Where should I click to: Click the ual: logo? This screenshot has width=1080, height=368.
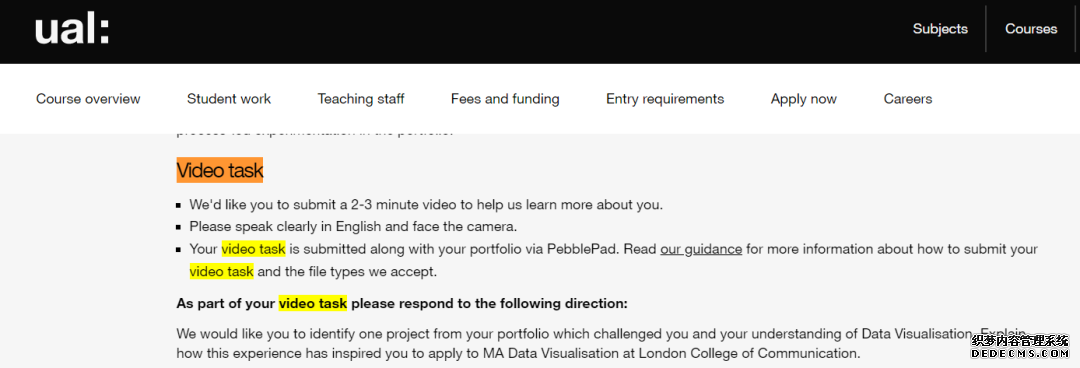pos(72,30)
